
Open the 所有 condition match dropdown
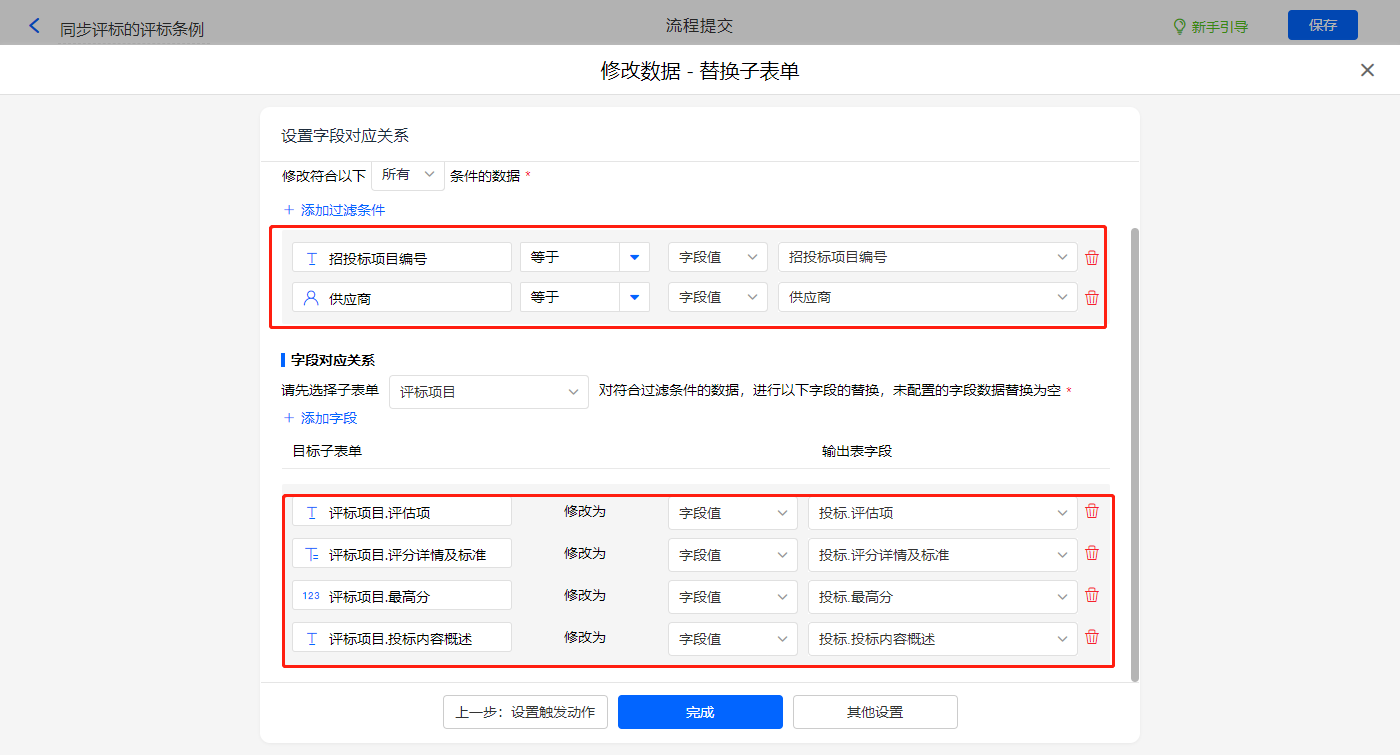click(408, 175)
